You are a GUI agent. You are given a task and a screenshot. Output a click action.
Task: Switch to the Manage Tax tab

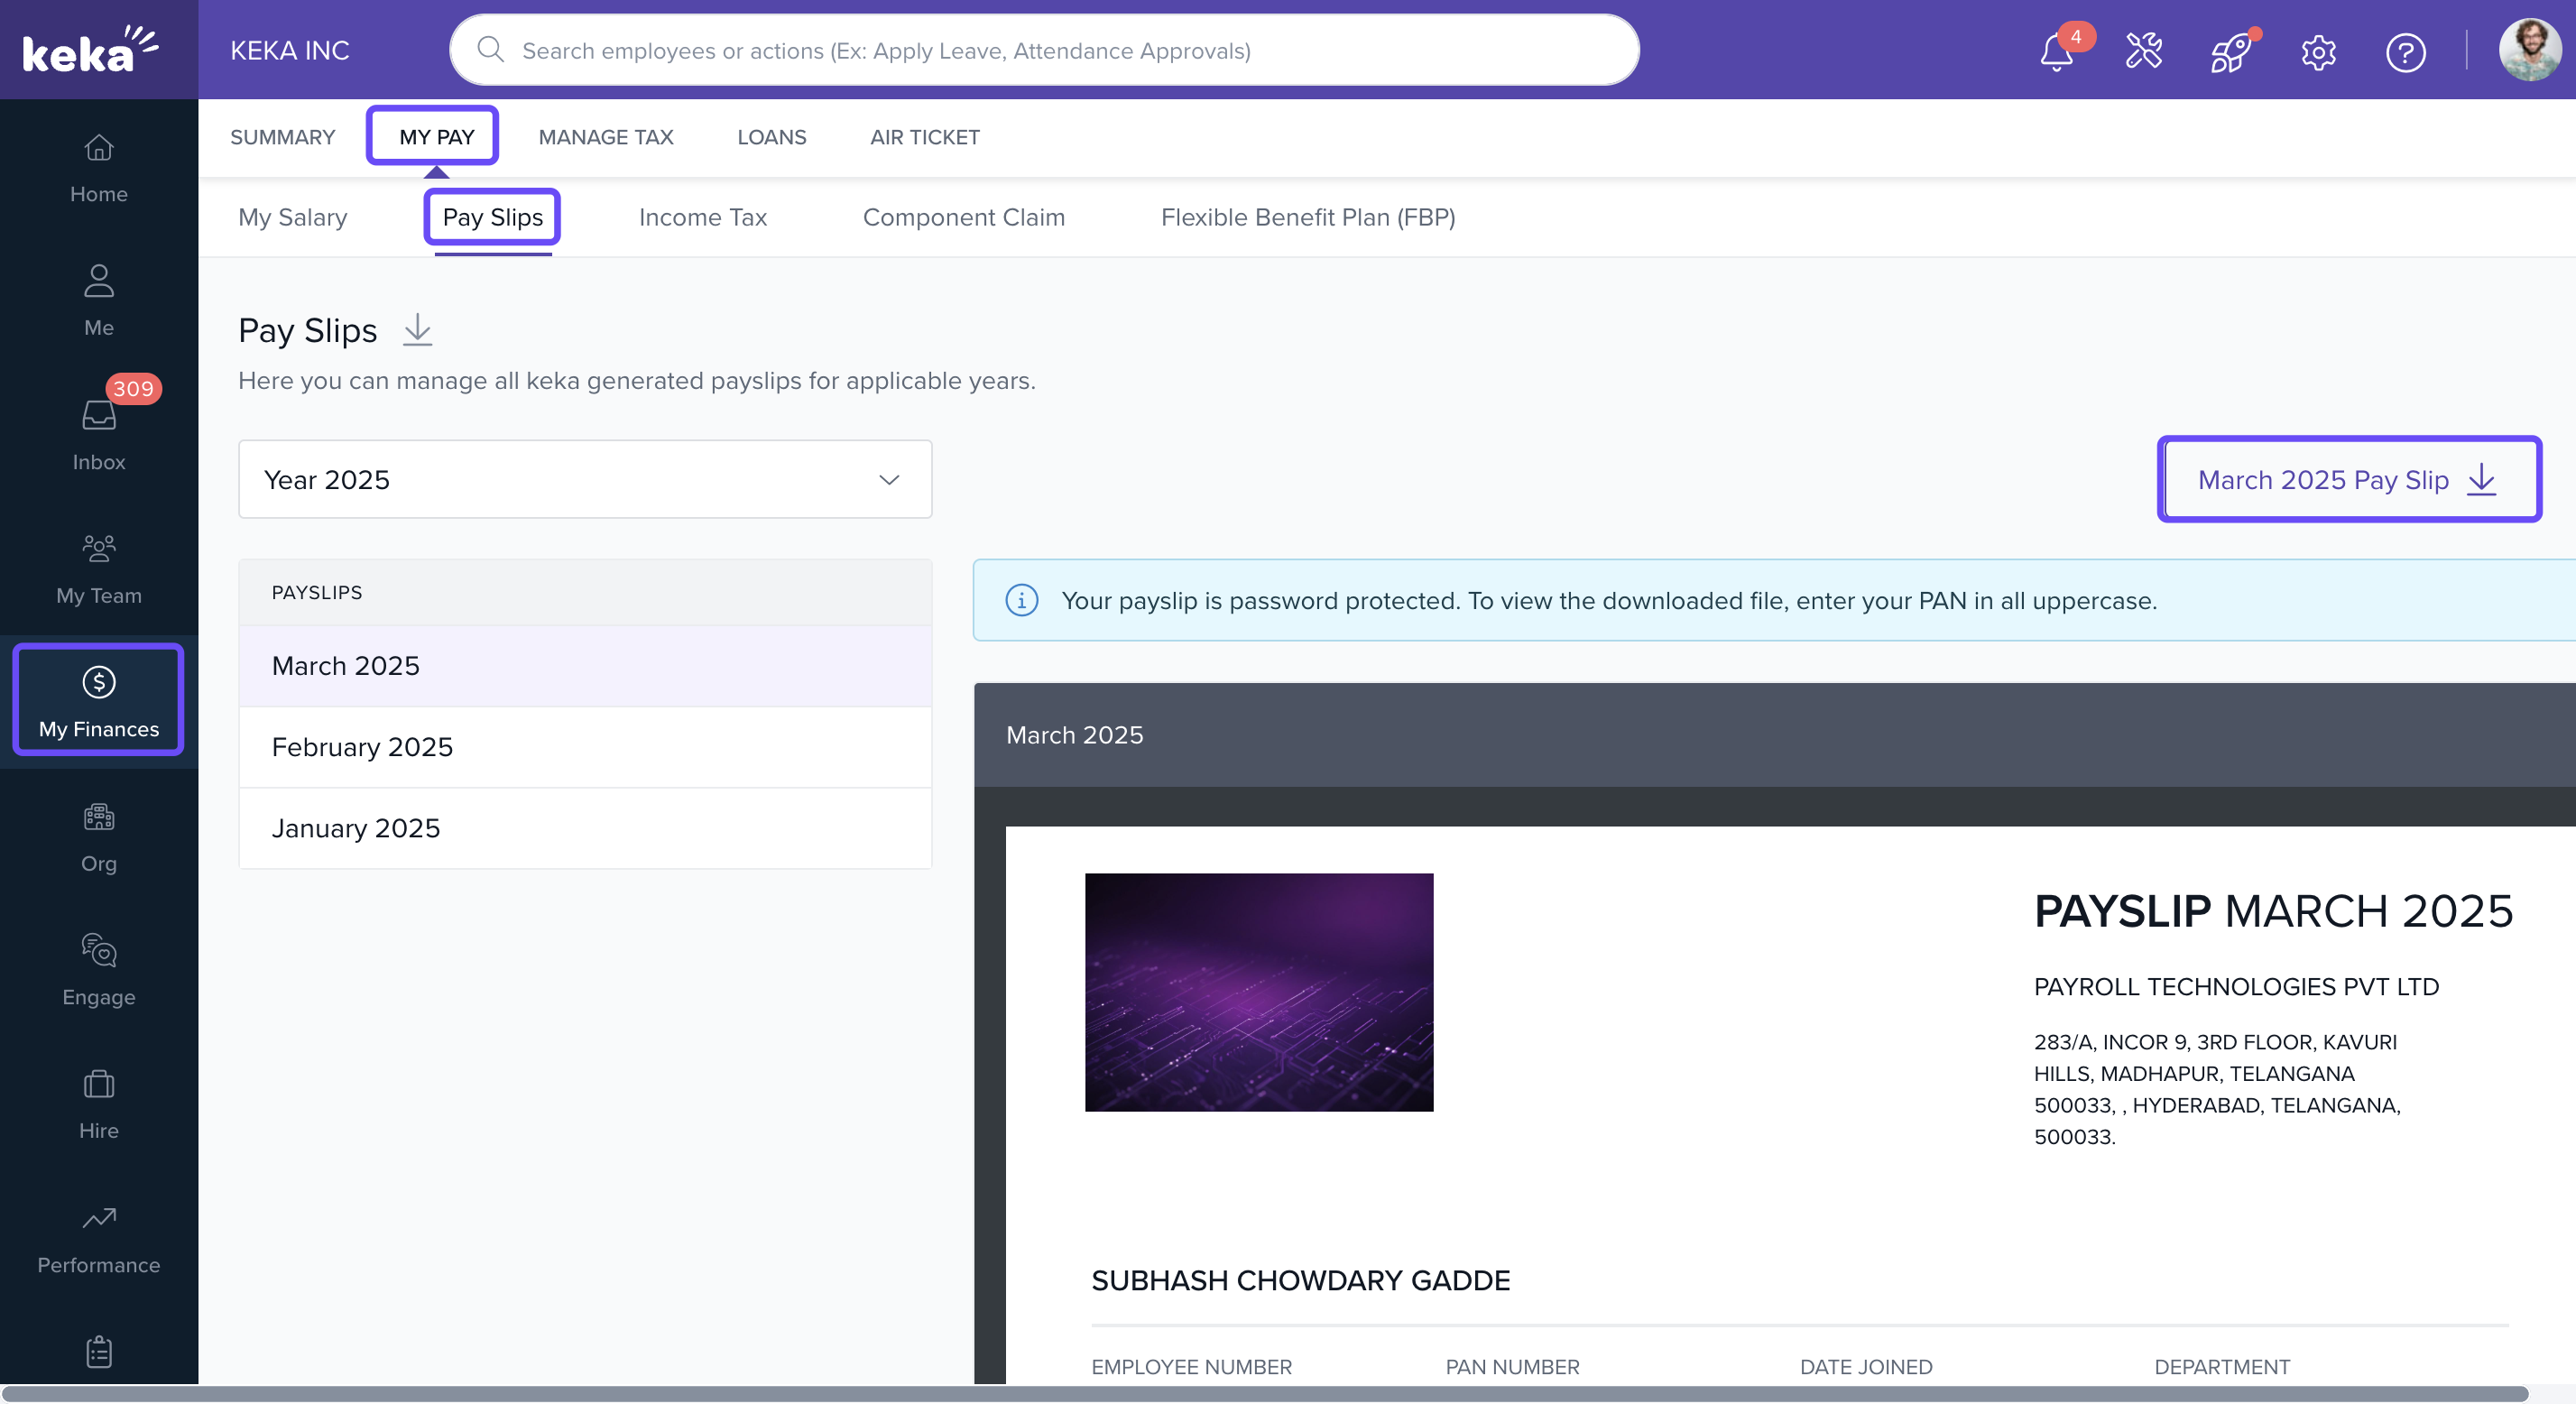click(606, 137)
